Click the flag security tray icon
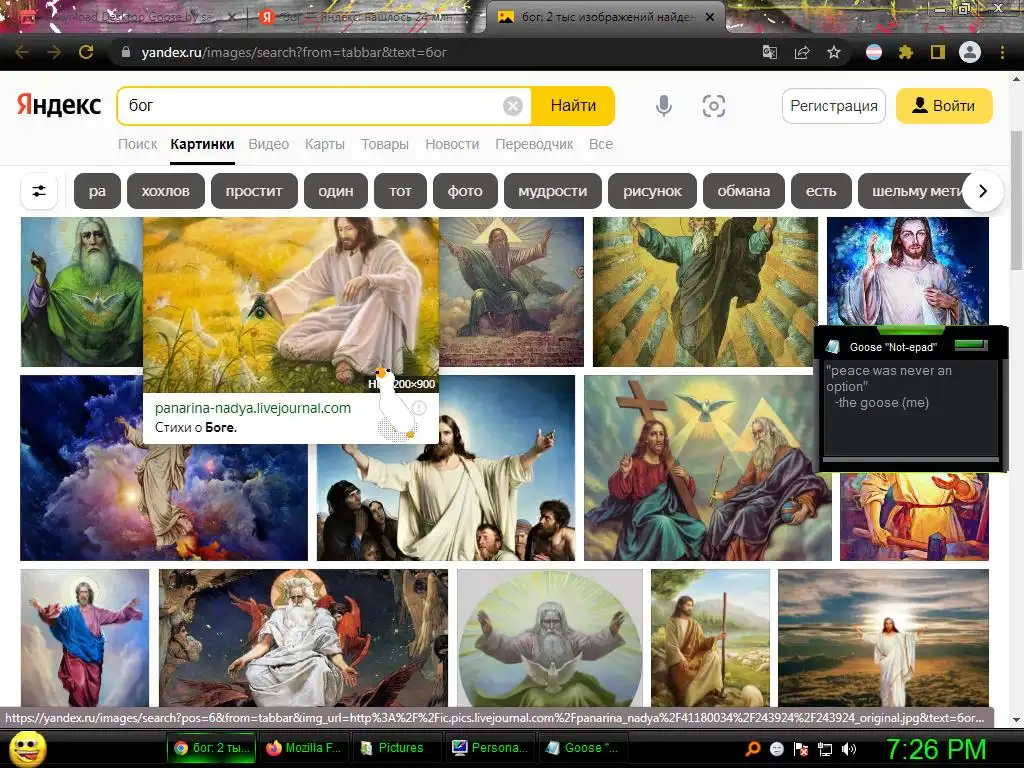Image resolution: width=1024 pixels, height=768 pixels. click(801, 748)
